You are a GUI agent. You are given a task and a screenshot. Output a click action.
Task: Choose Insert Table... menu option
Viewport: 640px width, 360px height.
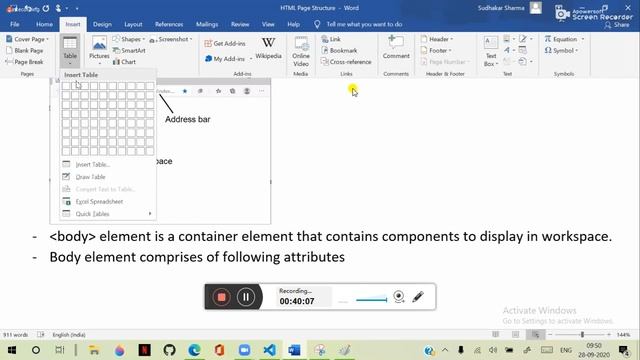pos(107,164)
